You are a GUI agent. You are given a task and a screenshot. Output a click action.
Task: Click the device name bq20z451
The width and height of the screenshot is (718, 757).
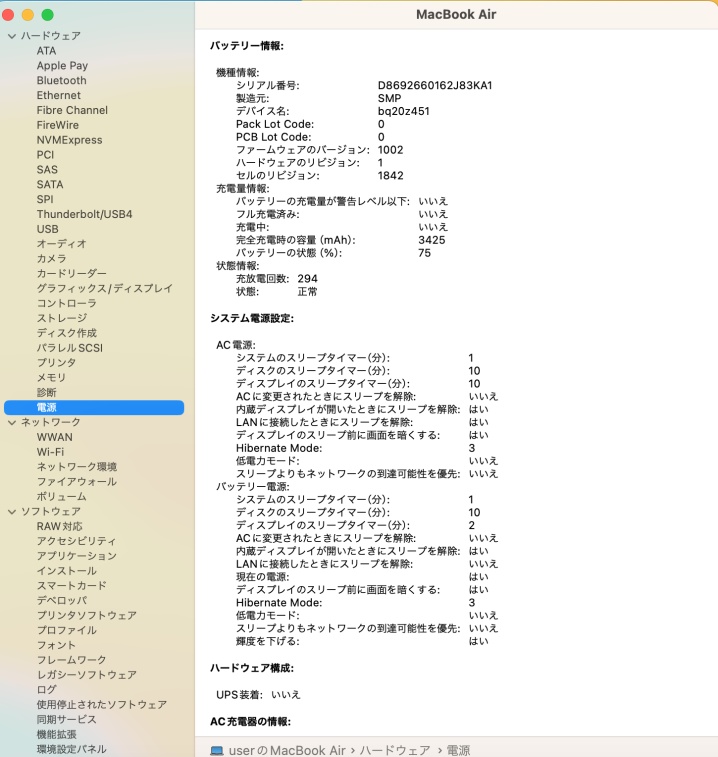point(403,111)
